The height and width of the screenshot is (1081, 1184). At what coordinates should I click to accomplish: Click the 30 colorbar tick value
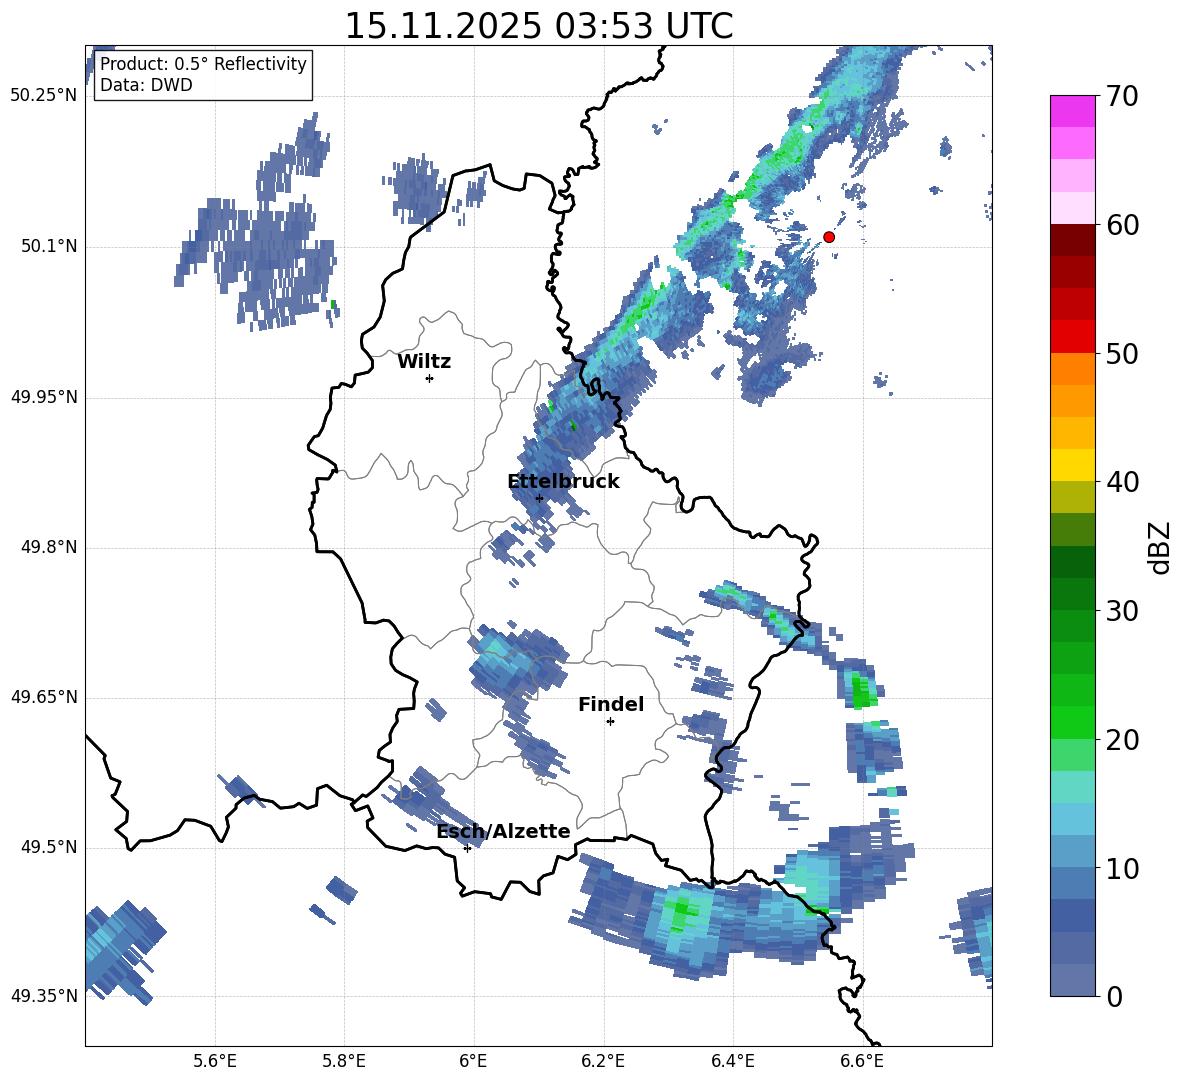tap(1122, 611)
